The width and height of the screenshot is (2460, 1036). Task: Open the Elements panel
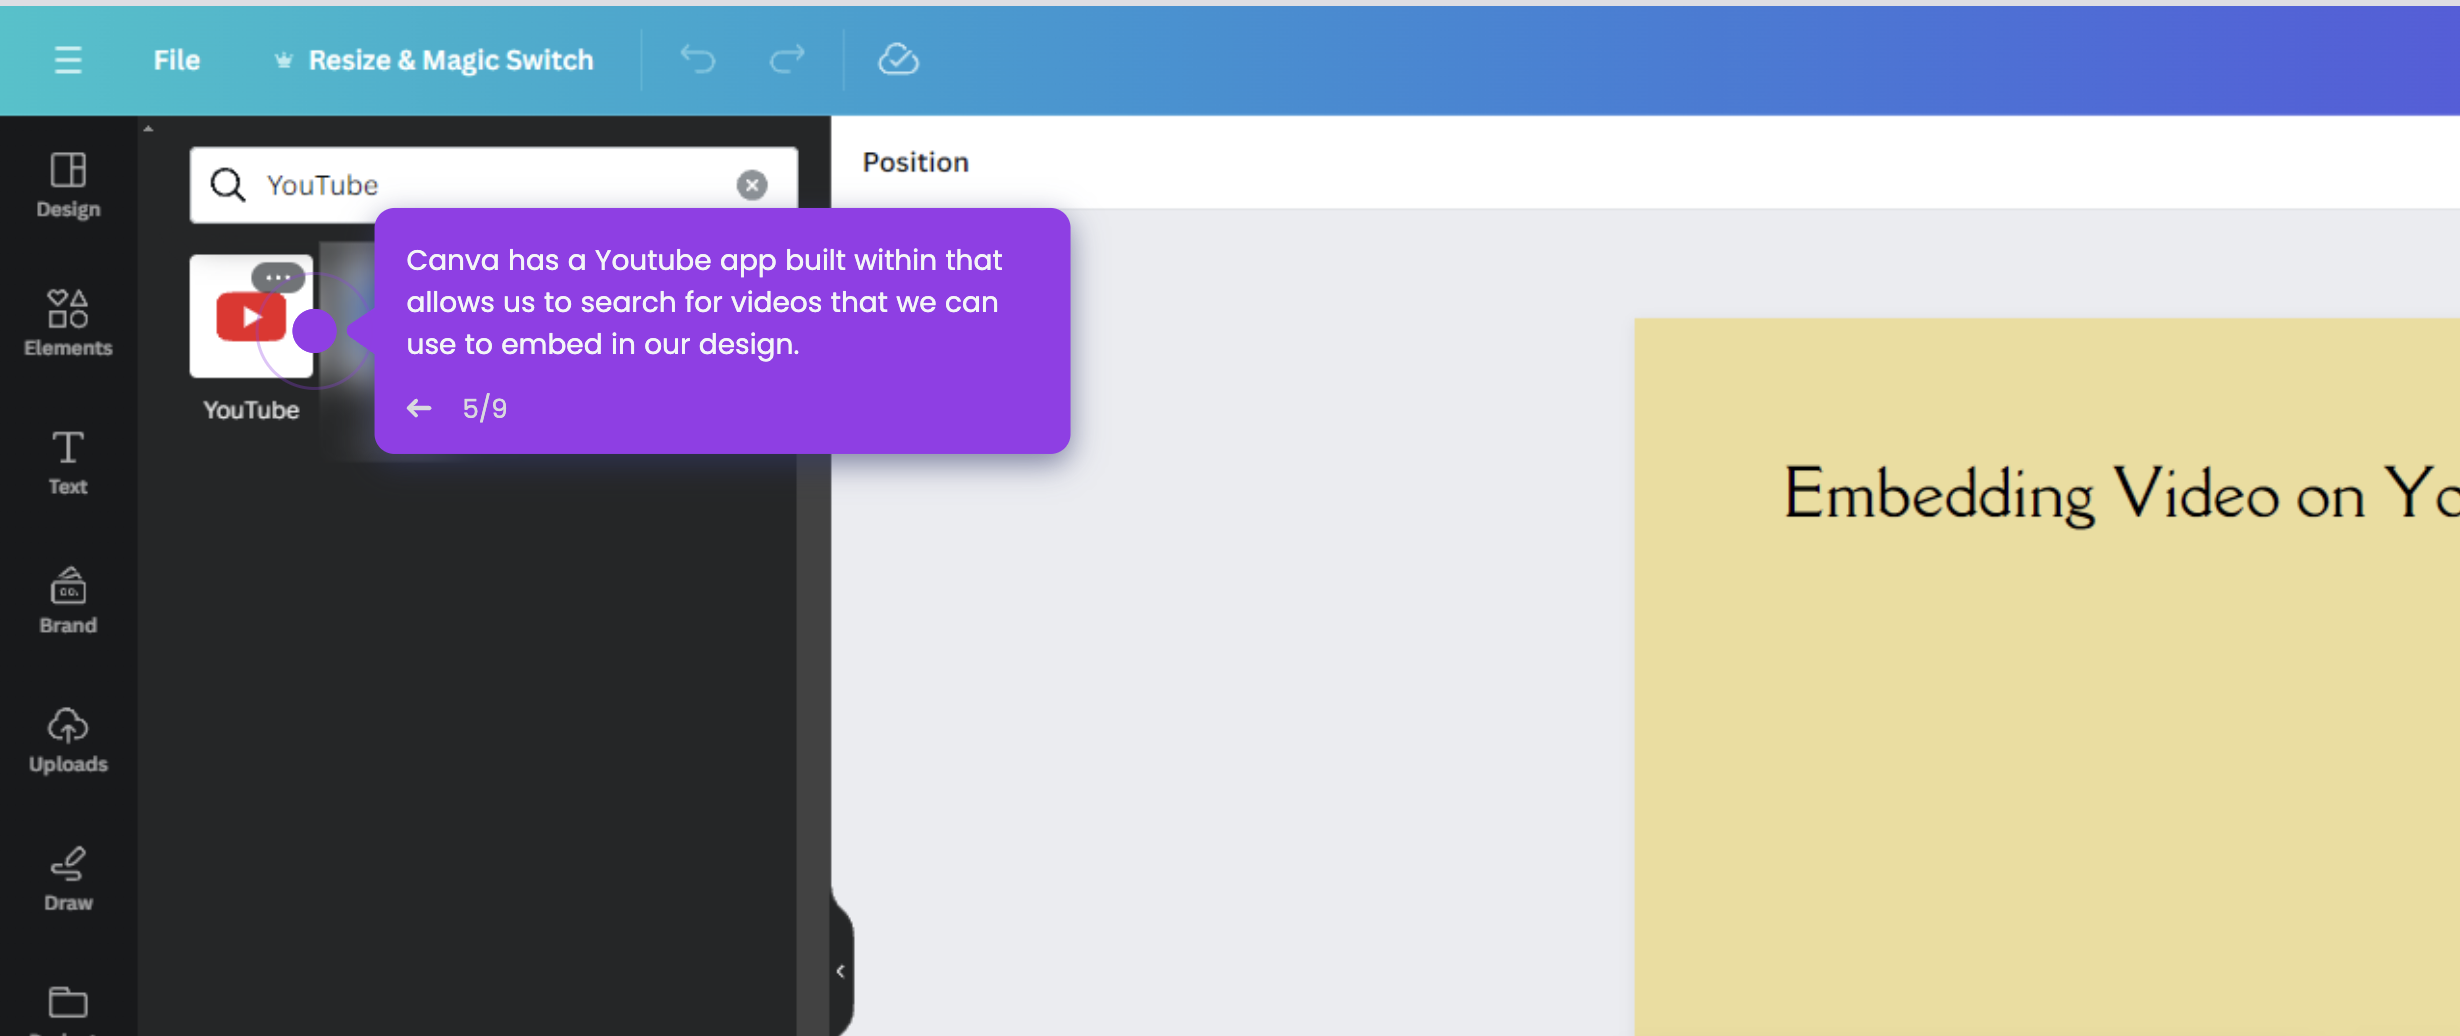coord(67,322)
